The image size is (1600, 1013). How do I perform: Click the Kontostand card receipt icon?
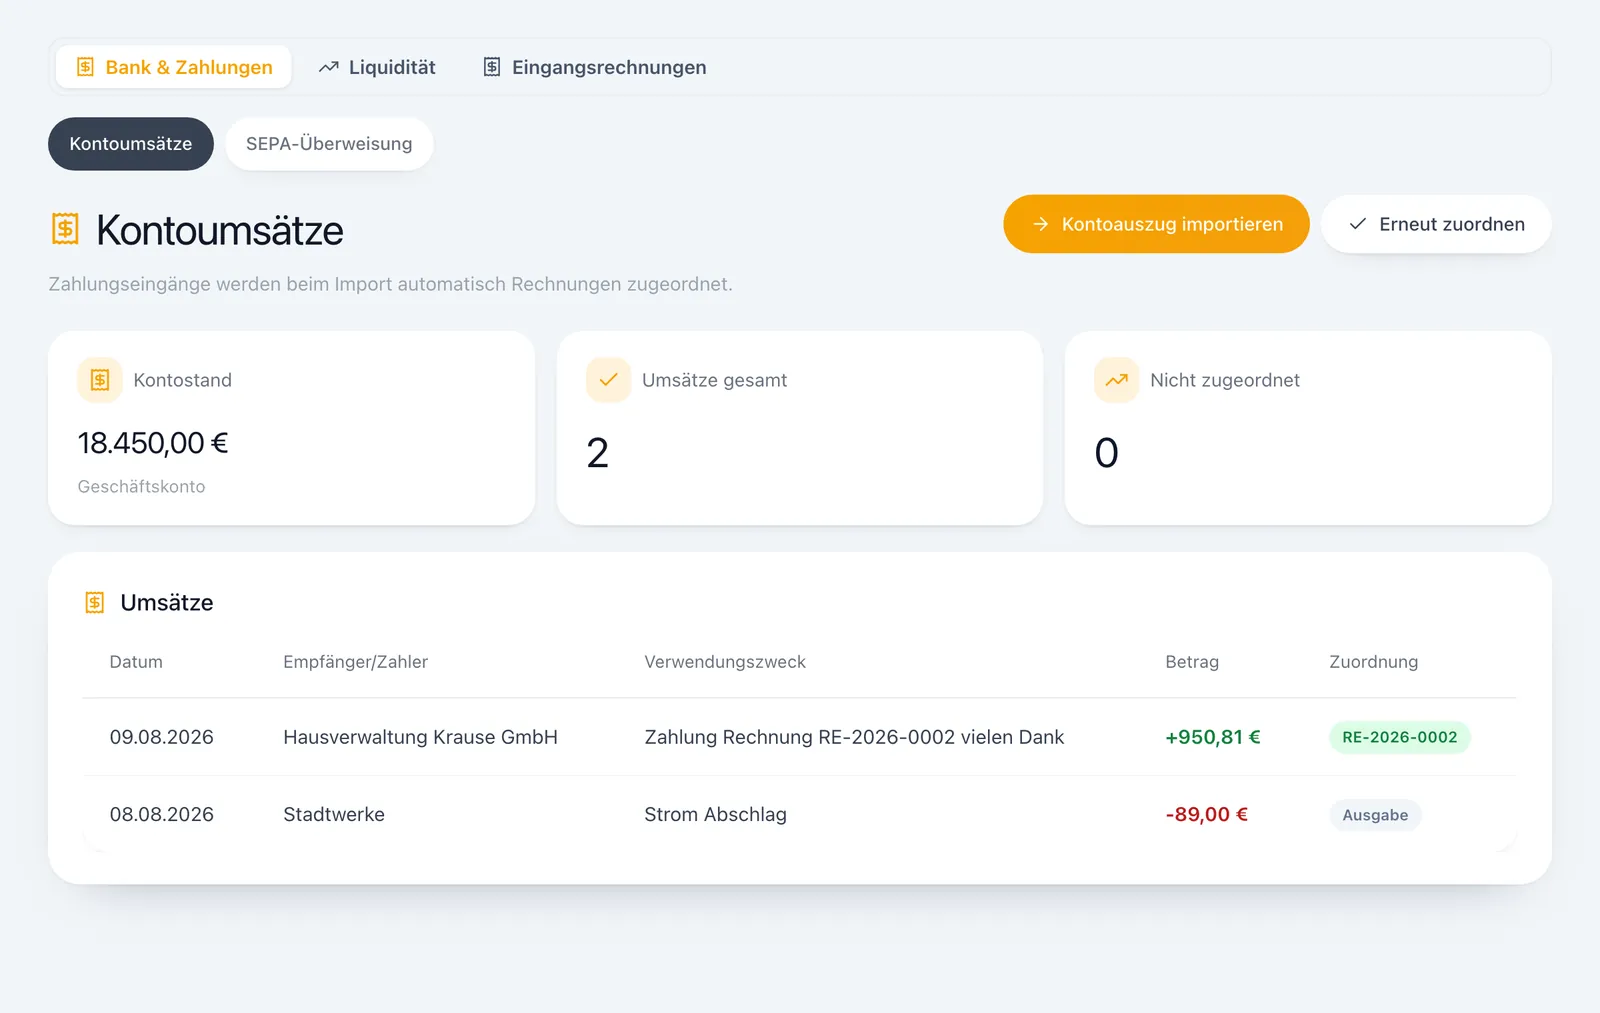(x=100, y=380)
